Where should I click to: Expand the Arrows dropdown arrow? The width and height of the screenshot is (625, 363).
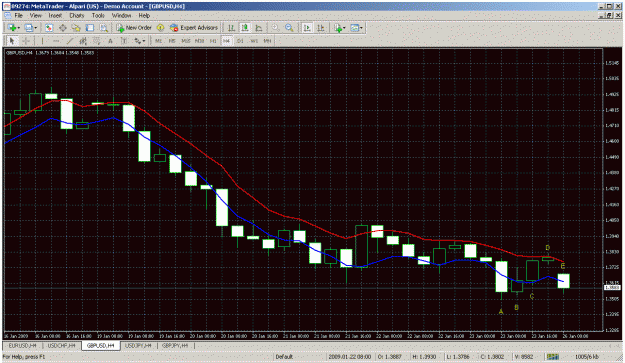(144, 41)
